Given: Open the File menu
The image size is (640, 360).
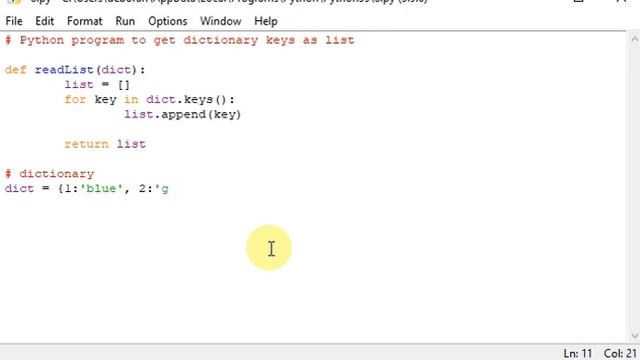Looking at the screenshot, I should click(14, 21).
